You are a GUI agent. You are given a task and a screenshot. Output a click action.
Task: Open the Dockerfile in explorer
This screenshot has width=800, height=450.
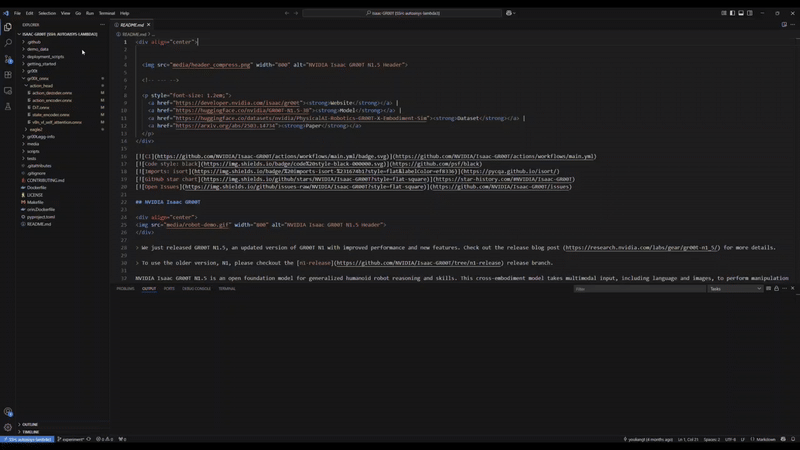36,188
